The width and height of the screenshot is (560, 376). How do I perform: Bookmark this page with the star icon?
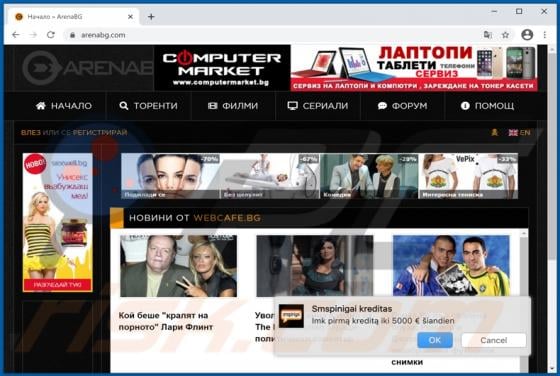(x=505, y=35)
